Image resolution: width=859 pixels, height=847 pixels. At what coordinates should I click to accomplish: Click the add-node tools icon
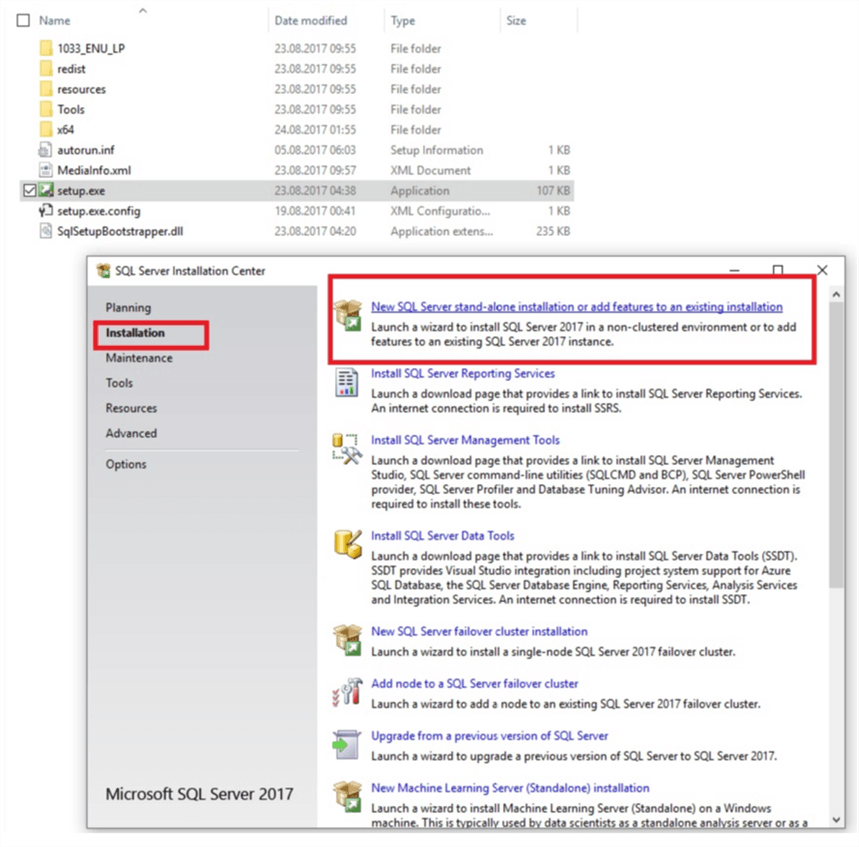point(349,690)
